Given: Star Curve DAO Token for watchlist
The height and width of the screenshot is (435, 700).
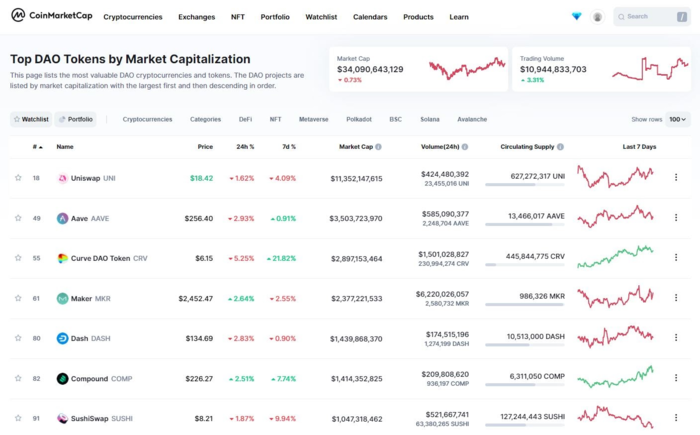Looking at the screenshot, I should click(18, 258).
